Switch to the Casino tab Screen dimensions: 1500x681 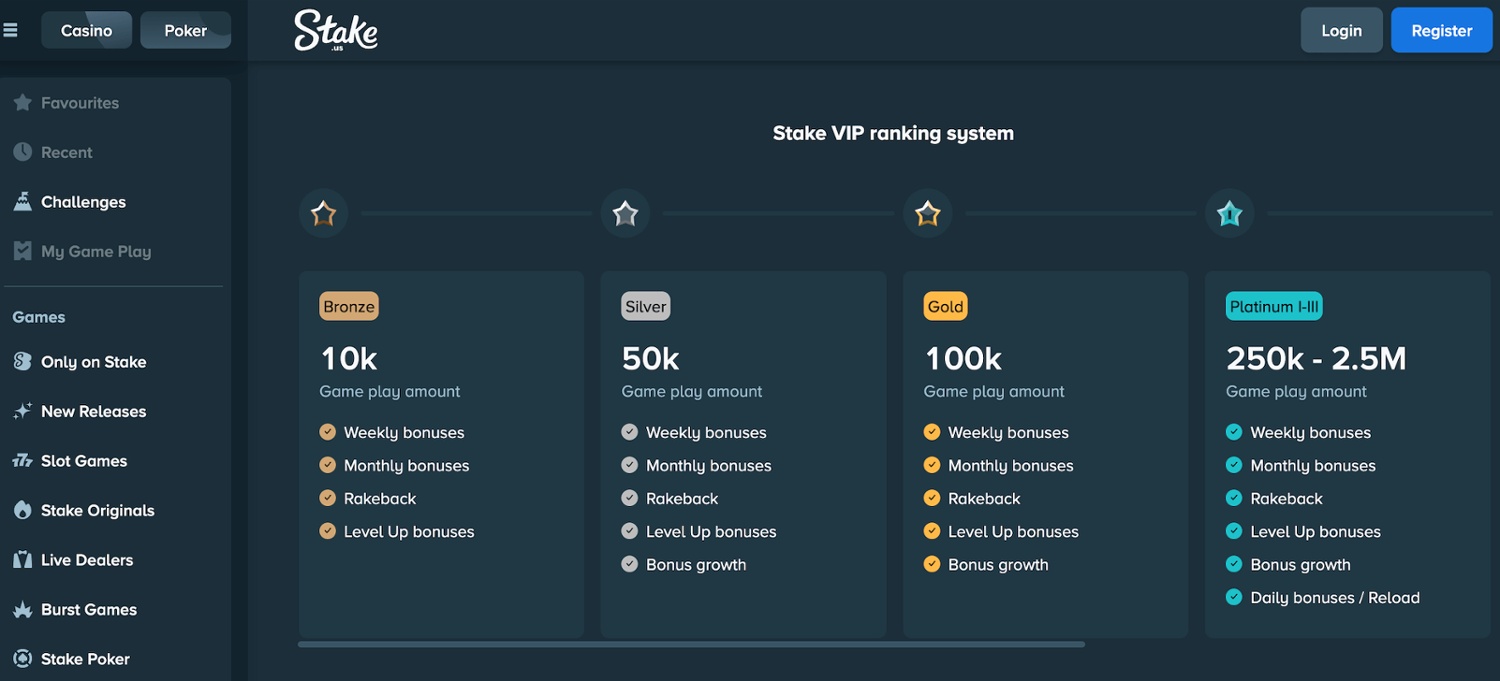[x=87, y=30]
